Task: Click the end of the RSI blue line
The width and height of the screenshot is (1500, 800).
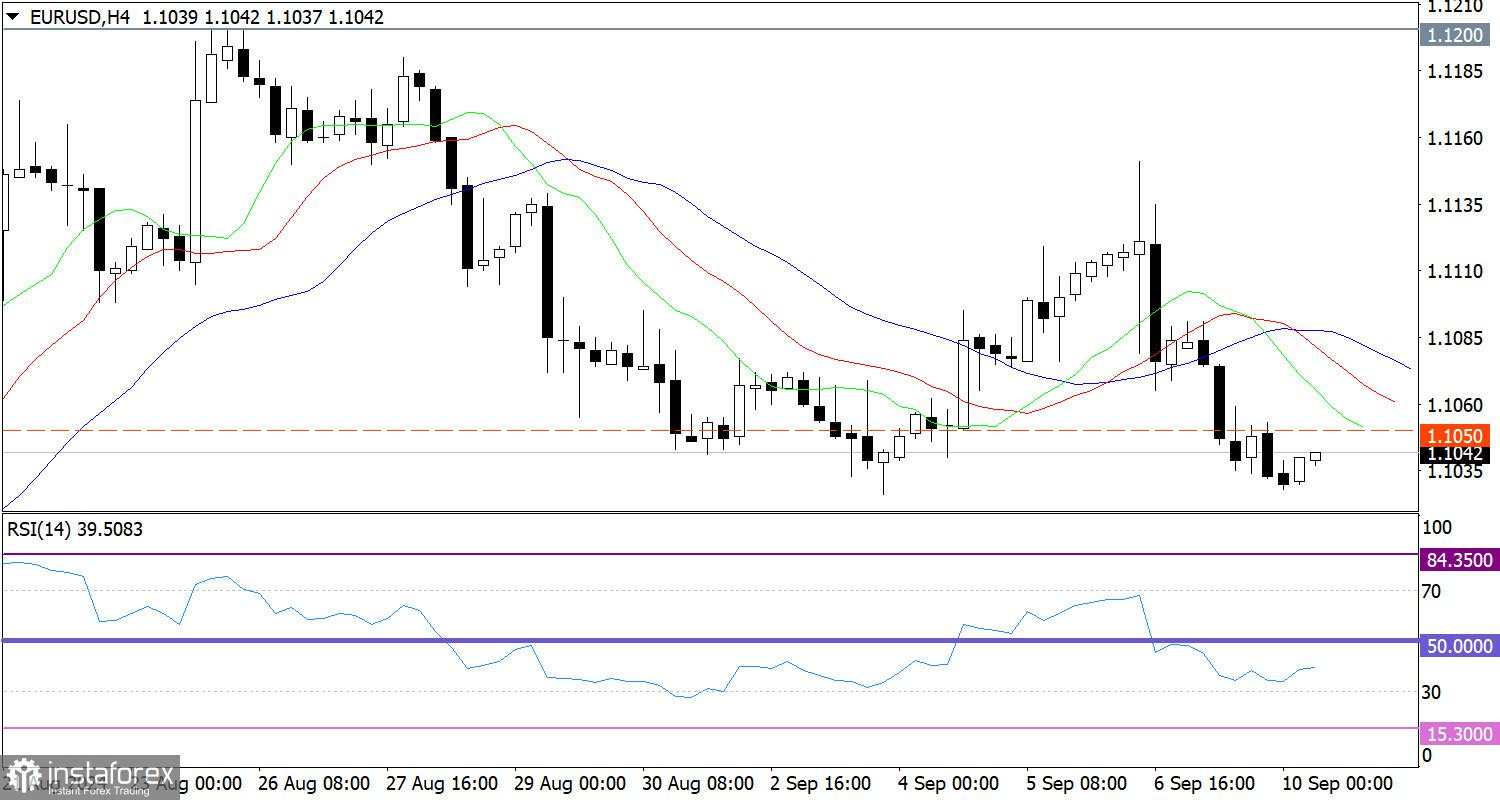Action: click(1314, 667)
